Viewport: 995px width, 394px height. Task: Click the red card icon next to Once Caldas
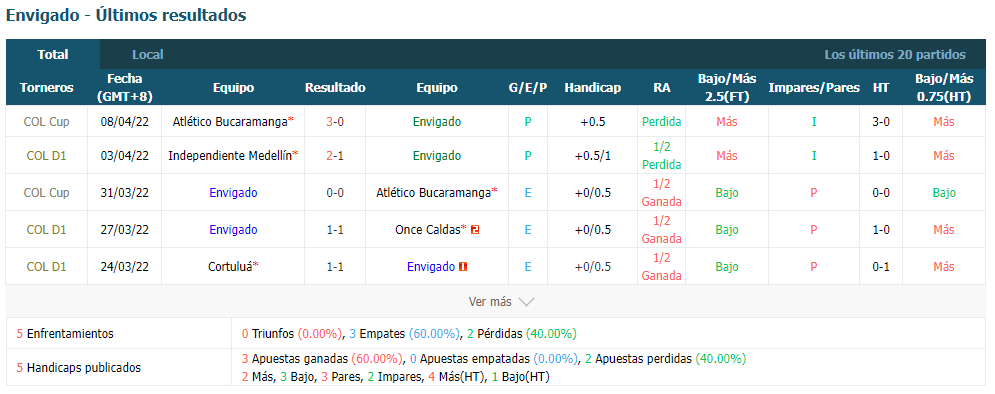(475, 230)
